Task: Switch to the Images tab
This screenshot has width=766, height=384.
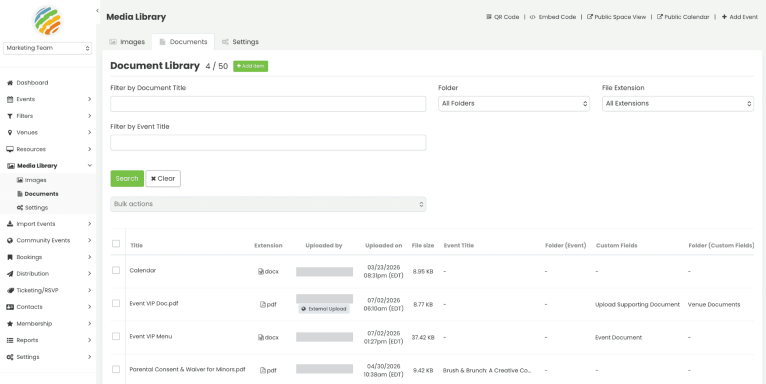Action: tap(127, 42)
